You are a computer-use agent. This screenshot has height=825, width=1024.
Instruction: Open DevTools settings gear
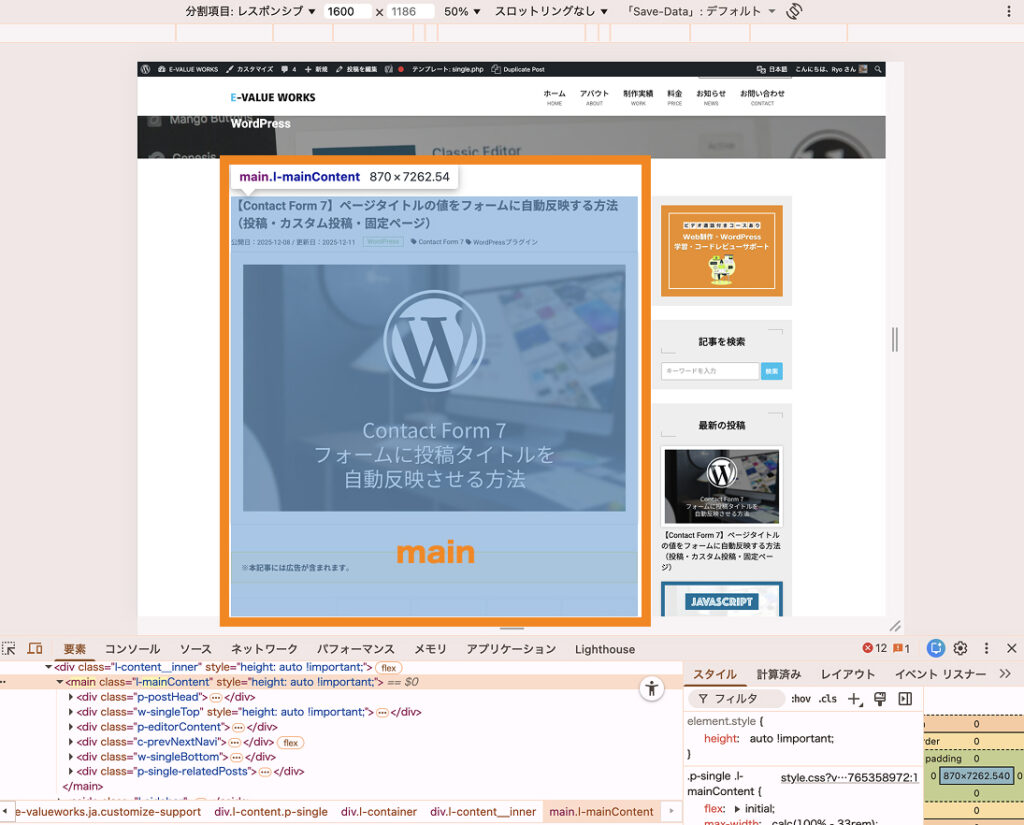(961, 648)
